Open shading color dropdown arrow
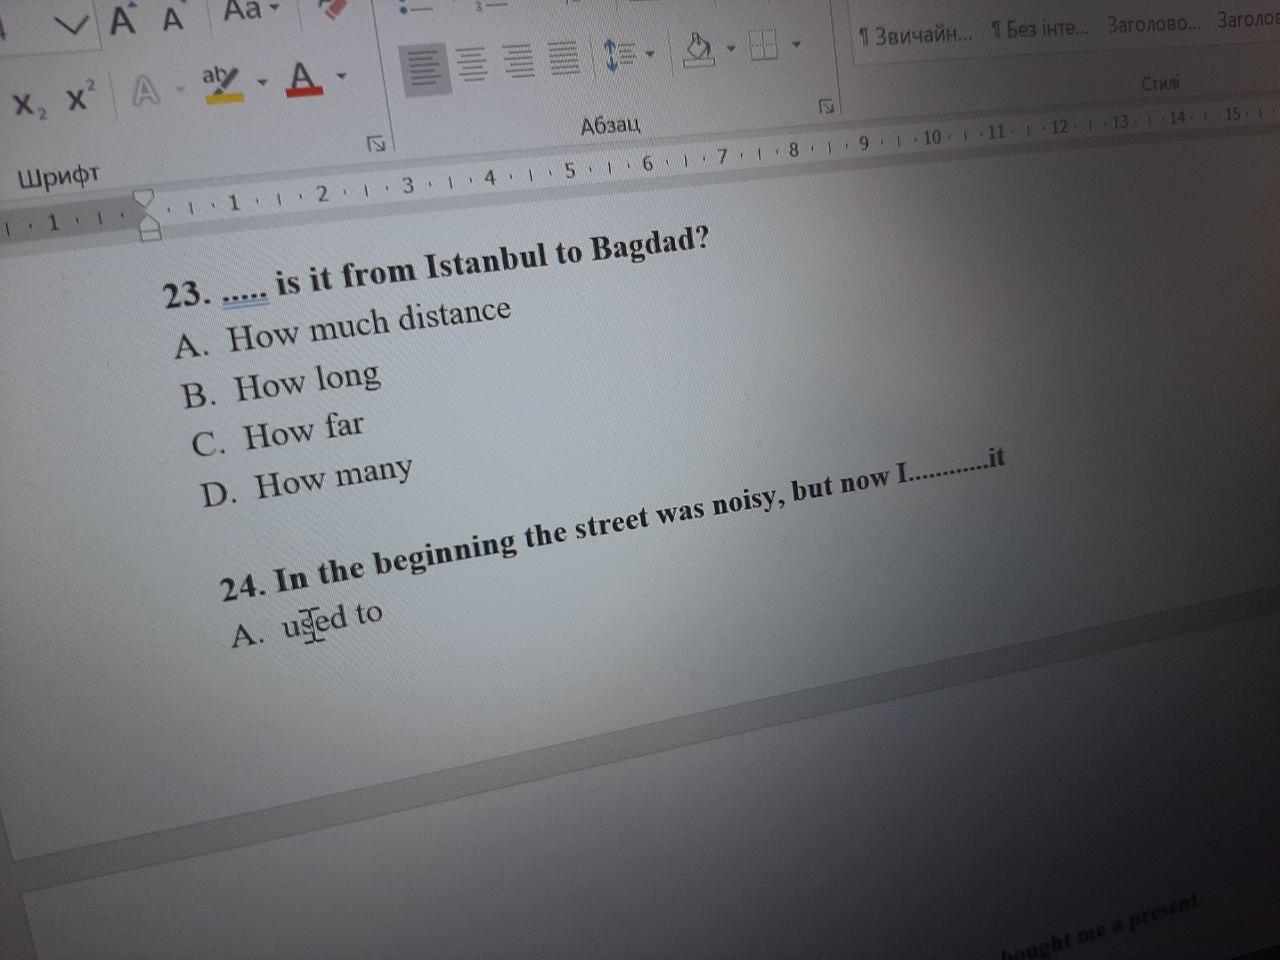 pos(730,47)
